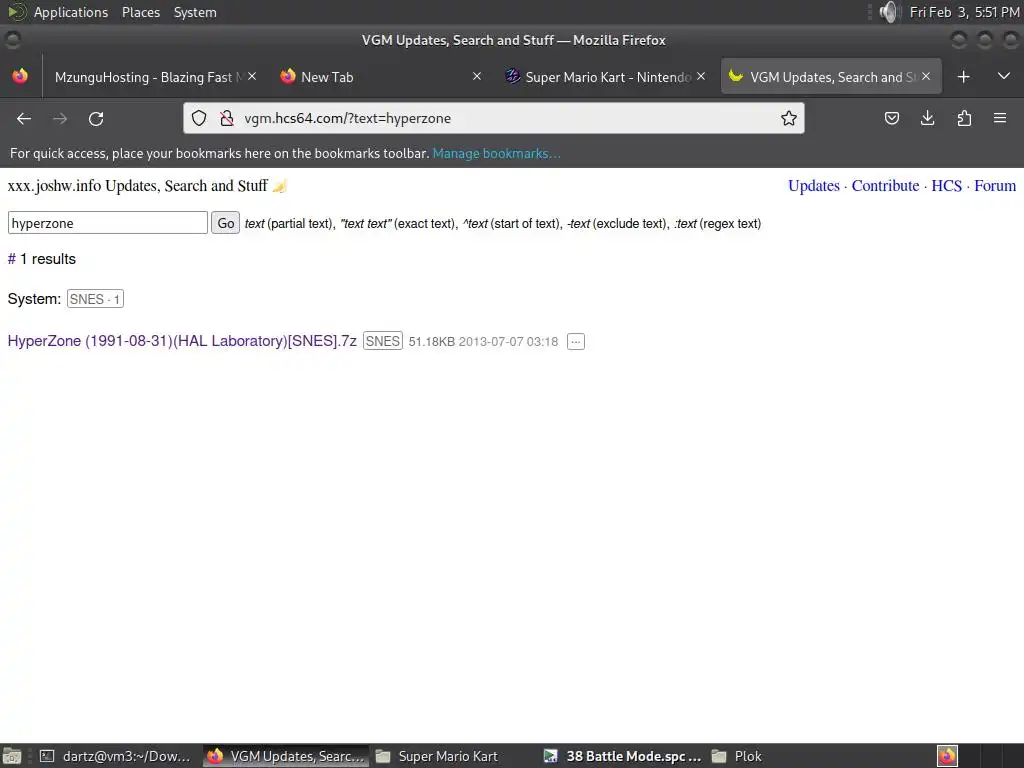Click the forward navigation arrow
This screenshot has width=1024, height=768.
pos(60,119)
